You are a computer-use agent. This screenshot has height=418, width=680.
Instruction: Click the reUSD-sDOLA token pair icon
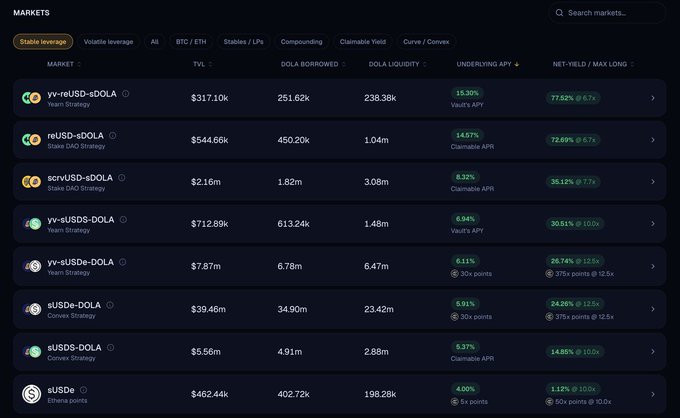(31, 140)
